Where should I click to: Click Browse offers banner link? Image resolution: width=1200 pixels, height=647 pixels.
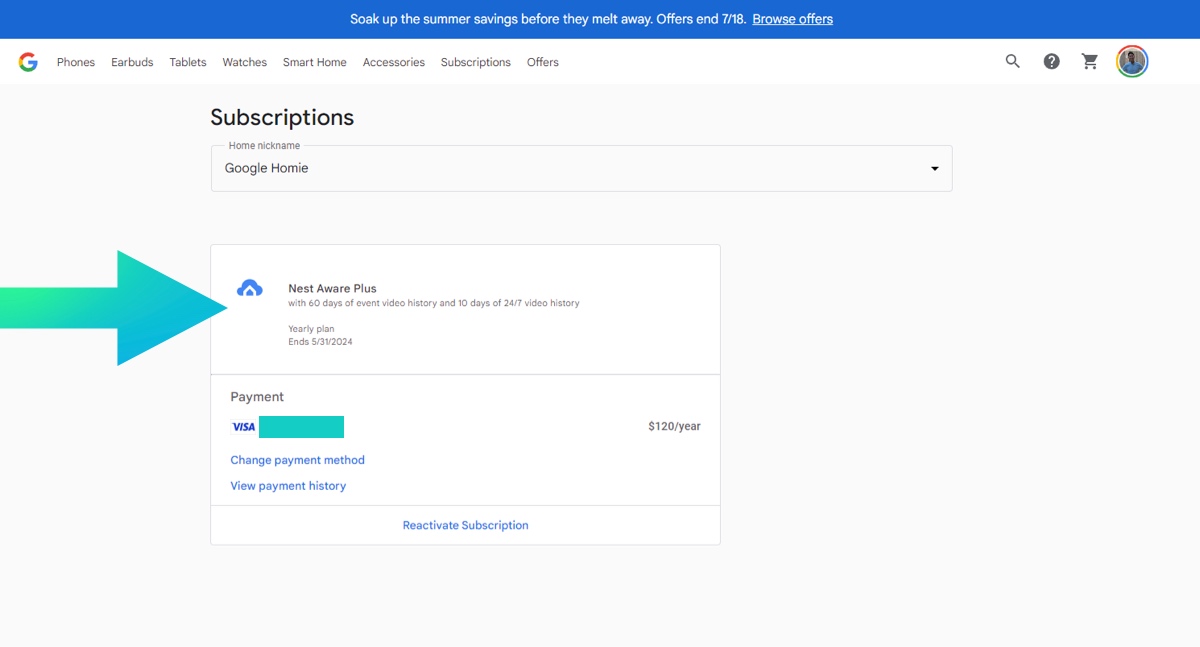(792, 19)
